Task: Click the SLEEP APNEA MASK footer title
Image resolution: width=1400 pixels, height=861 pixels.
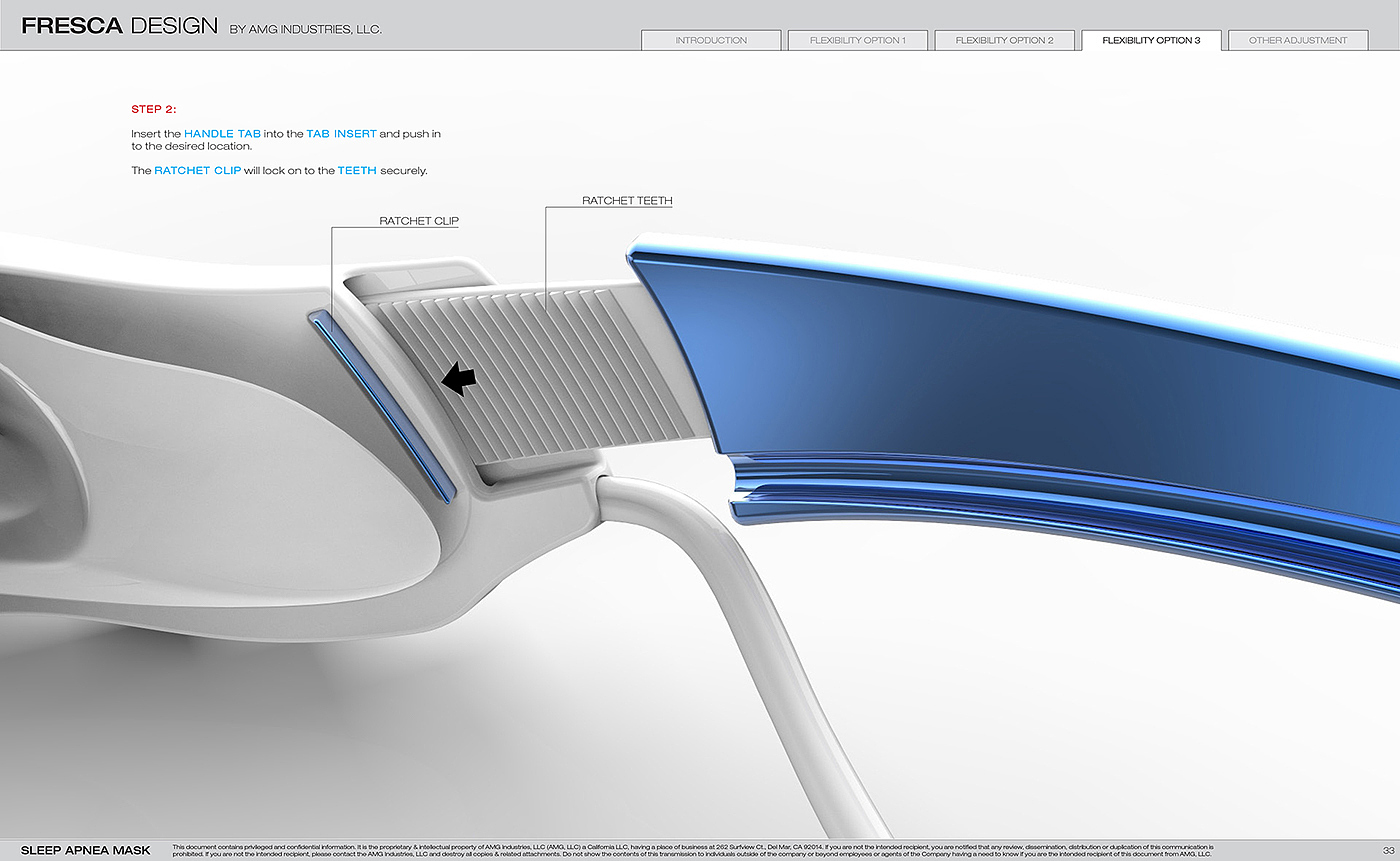Action: pyautogui.click(x=85, y=851)
